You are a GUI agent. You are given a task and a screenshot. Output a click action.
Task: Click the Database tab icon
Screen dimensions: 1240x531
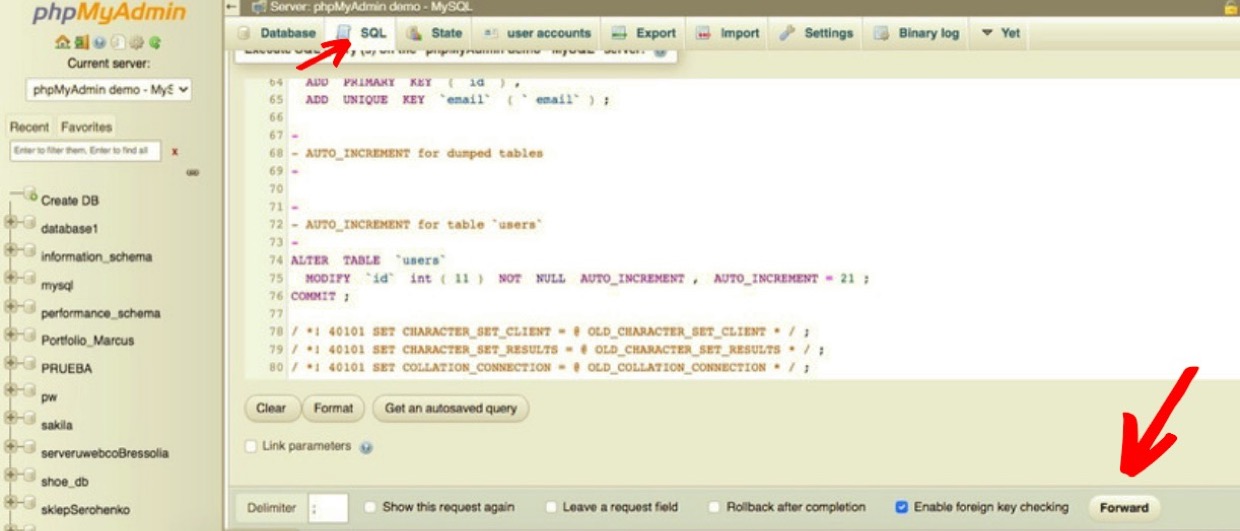244,33
